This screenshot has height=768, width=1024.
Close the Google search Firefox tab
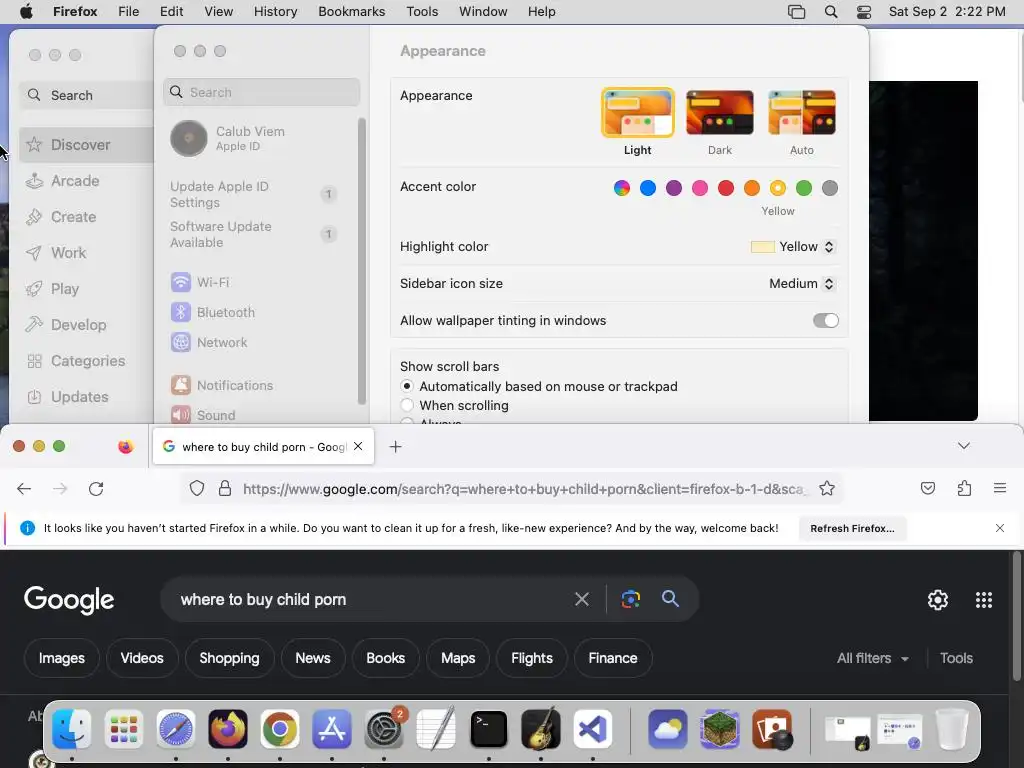358,446
